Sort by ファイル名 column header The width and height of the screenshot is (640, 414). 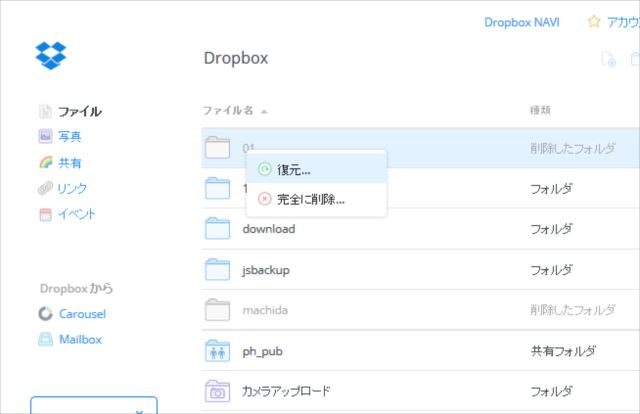(x=228, y=111)
